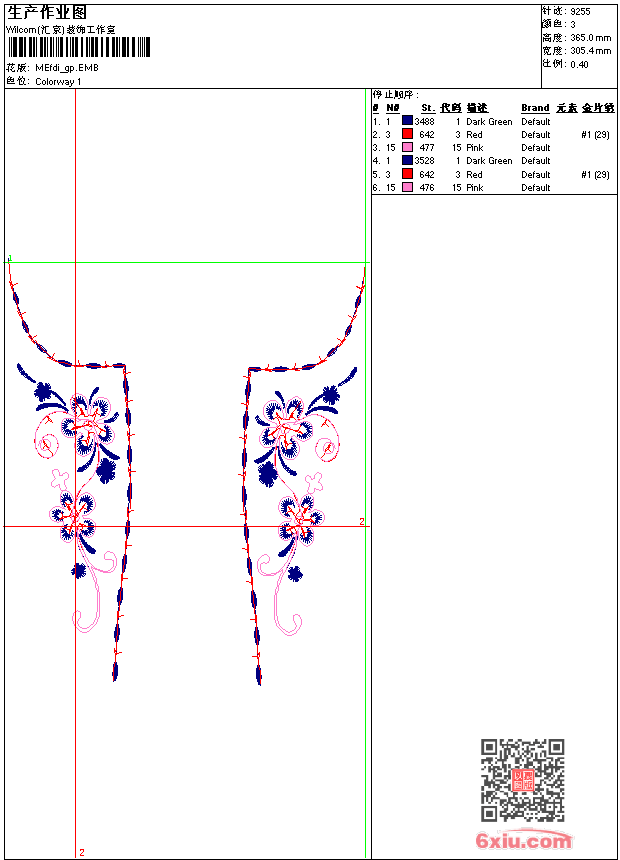The height and width of the screenshot is (860, 620).
Task: Click the red marker '2' on the horizontal guide
Action: click(x=362, y=521)
